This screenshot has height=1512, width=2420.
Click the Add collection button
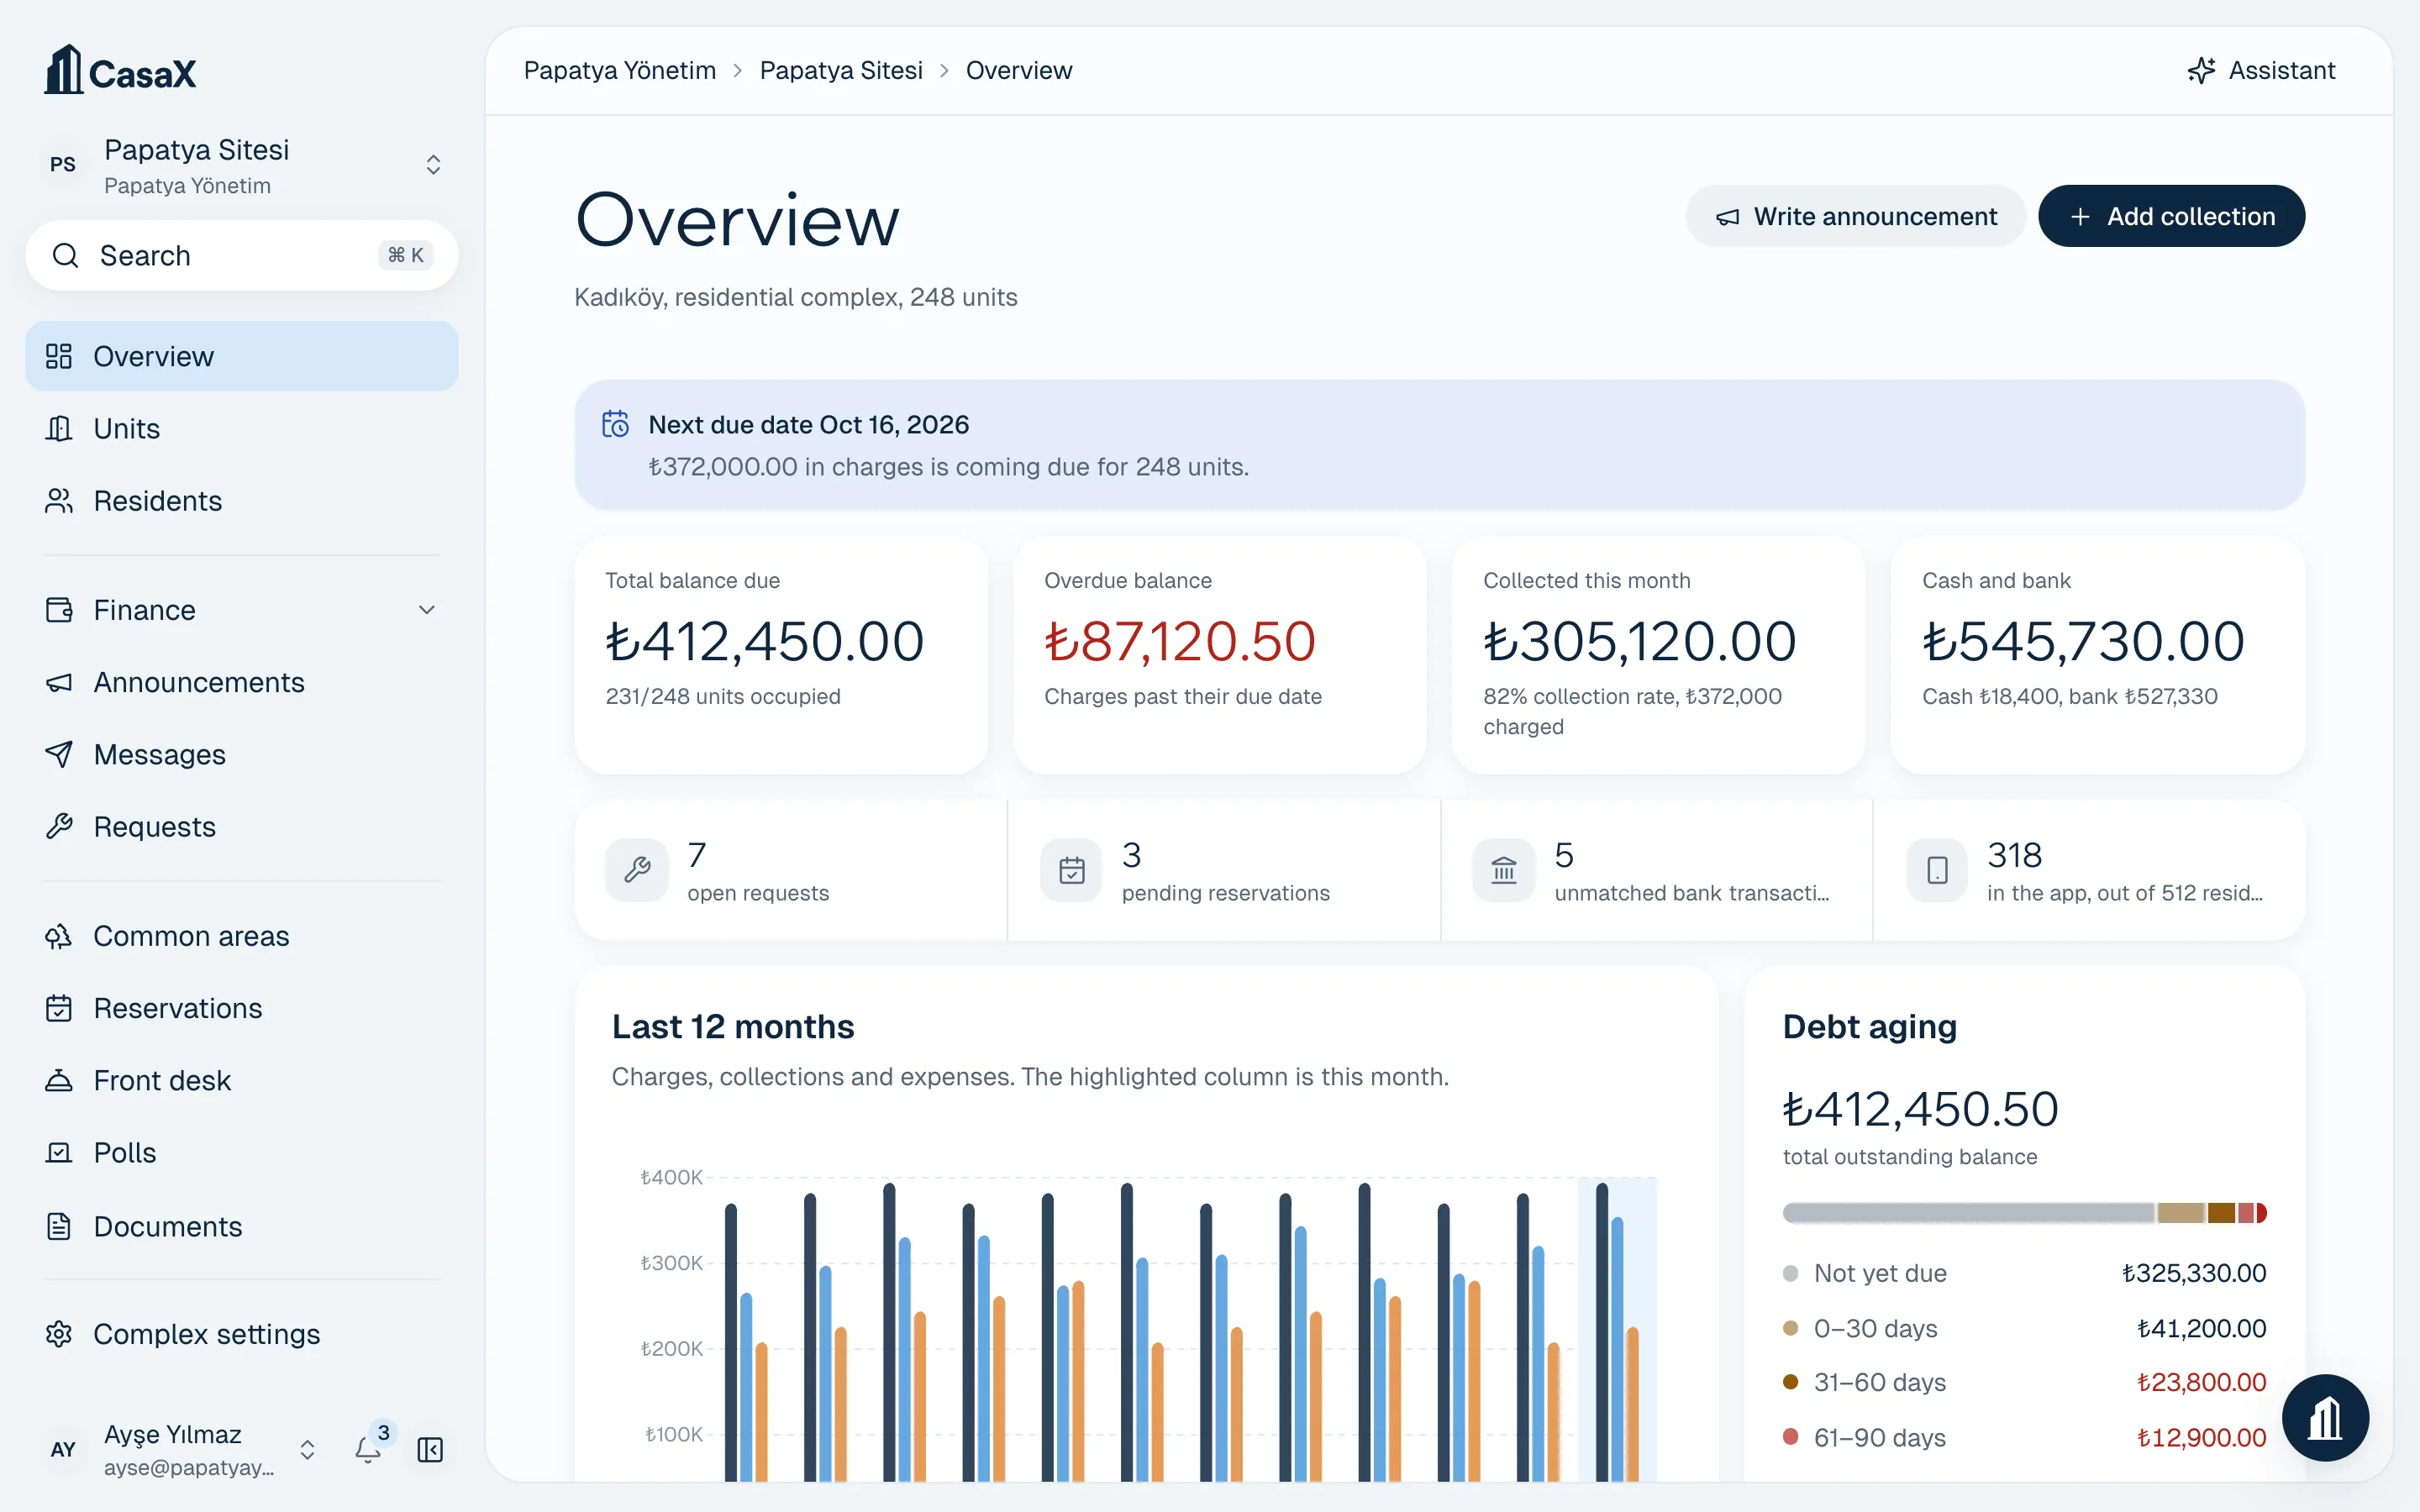coord(2171,216)
